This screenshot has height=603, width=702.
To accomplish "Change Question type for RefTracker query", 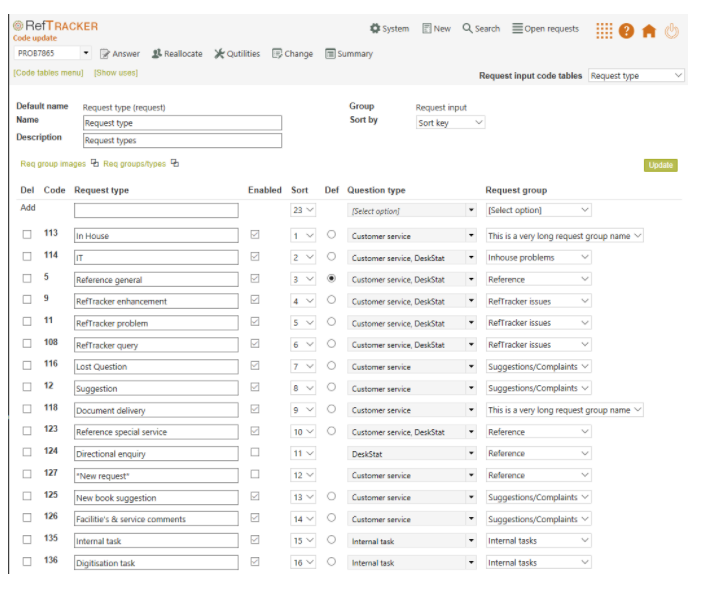I will pos(411,345).
